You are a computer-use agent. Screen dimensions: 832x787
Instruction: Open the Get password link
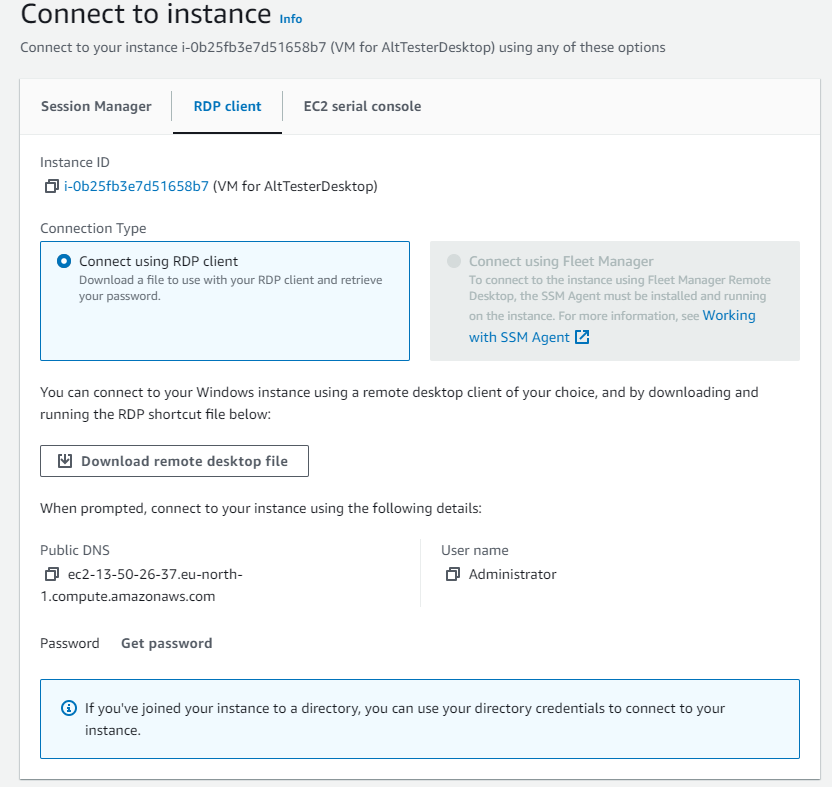166,643
